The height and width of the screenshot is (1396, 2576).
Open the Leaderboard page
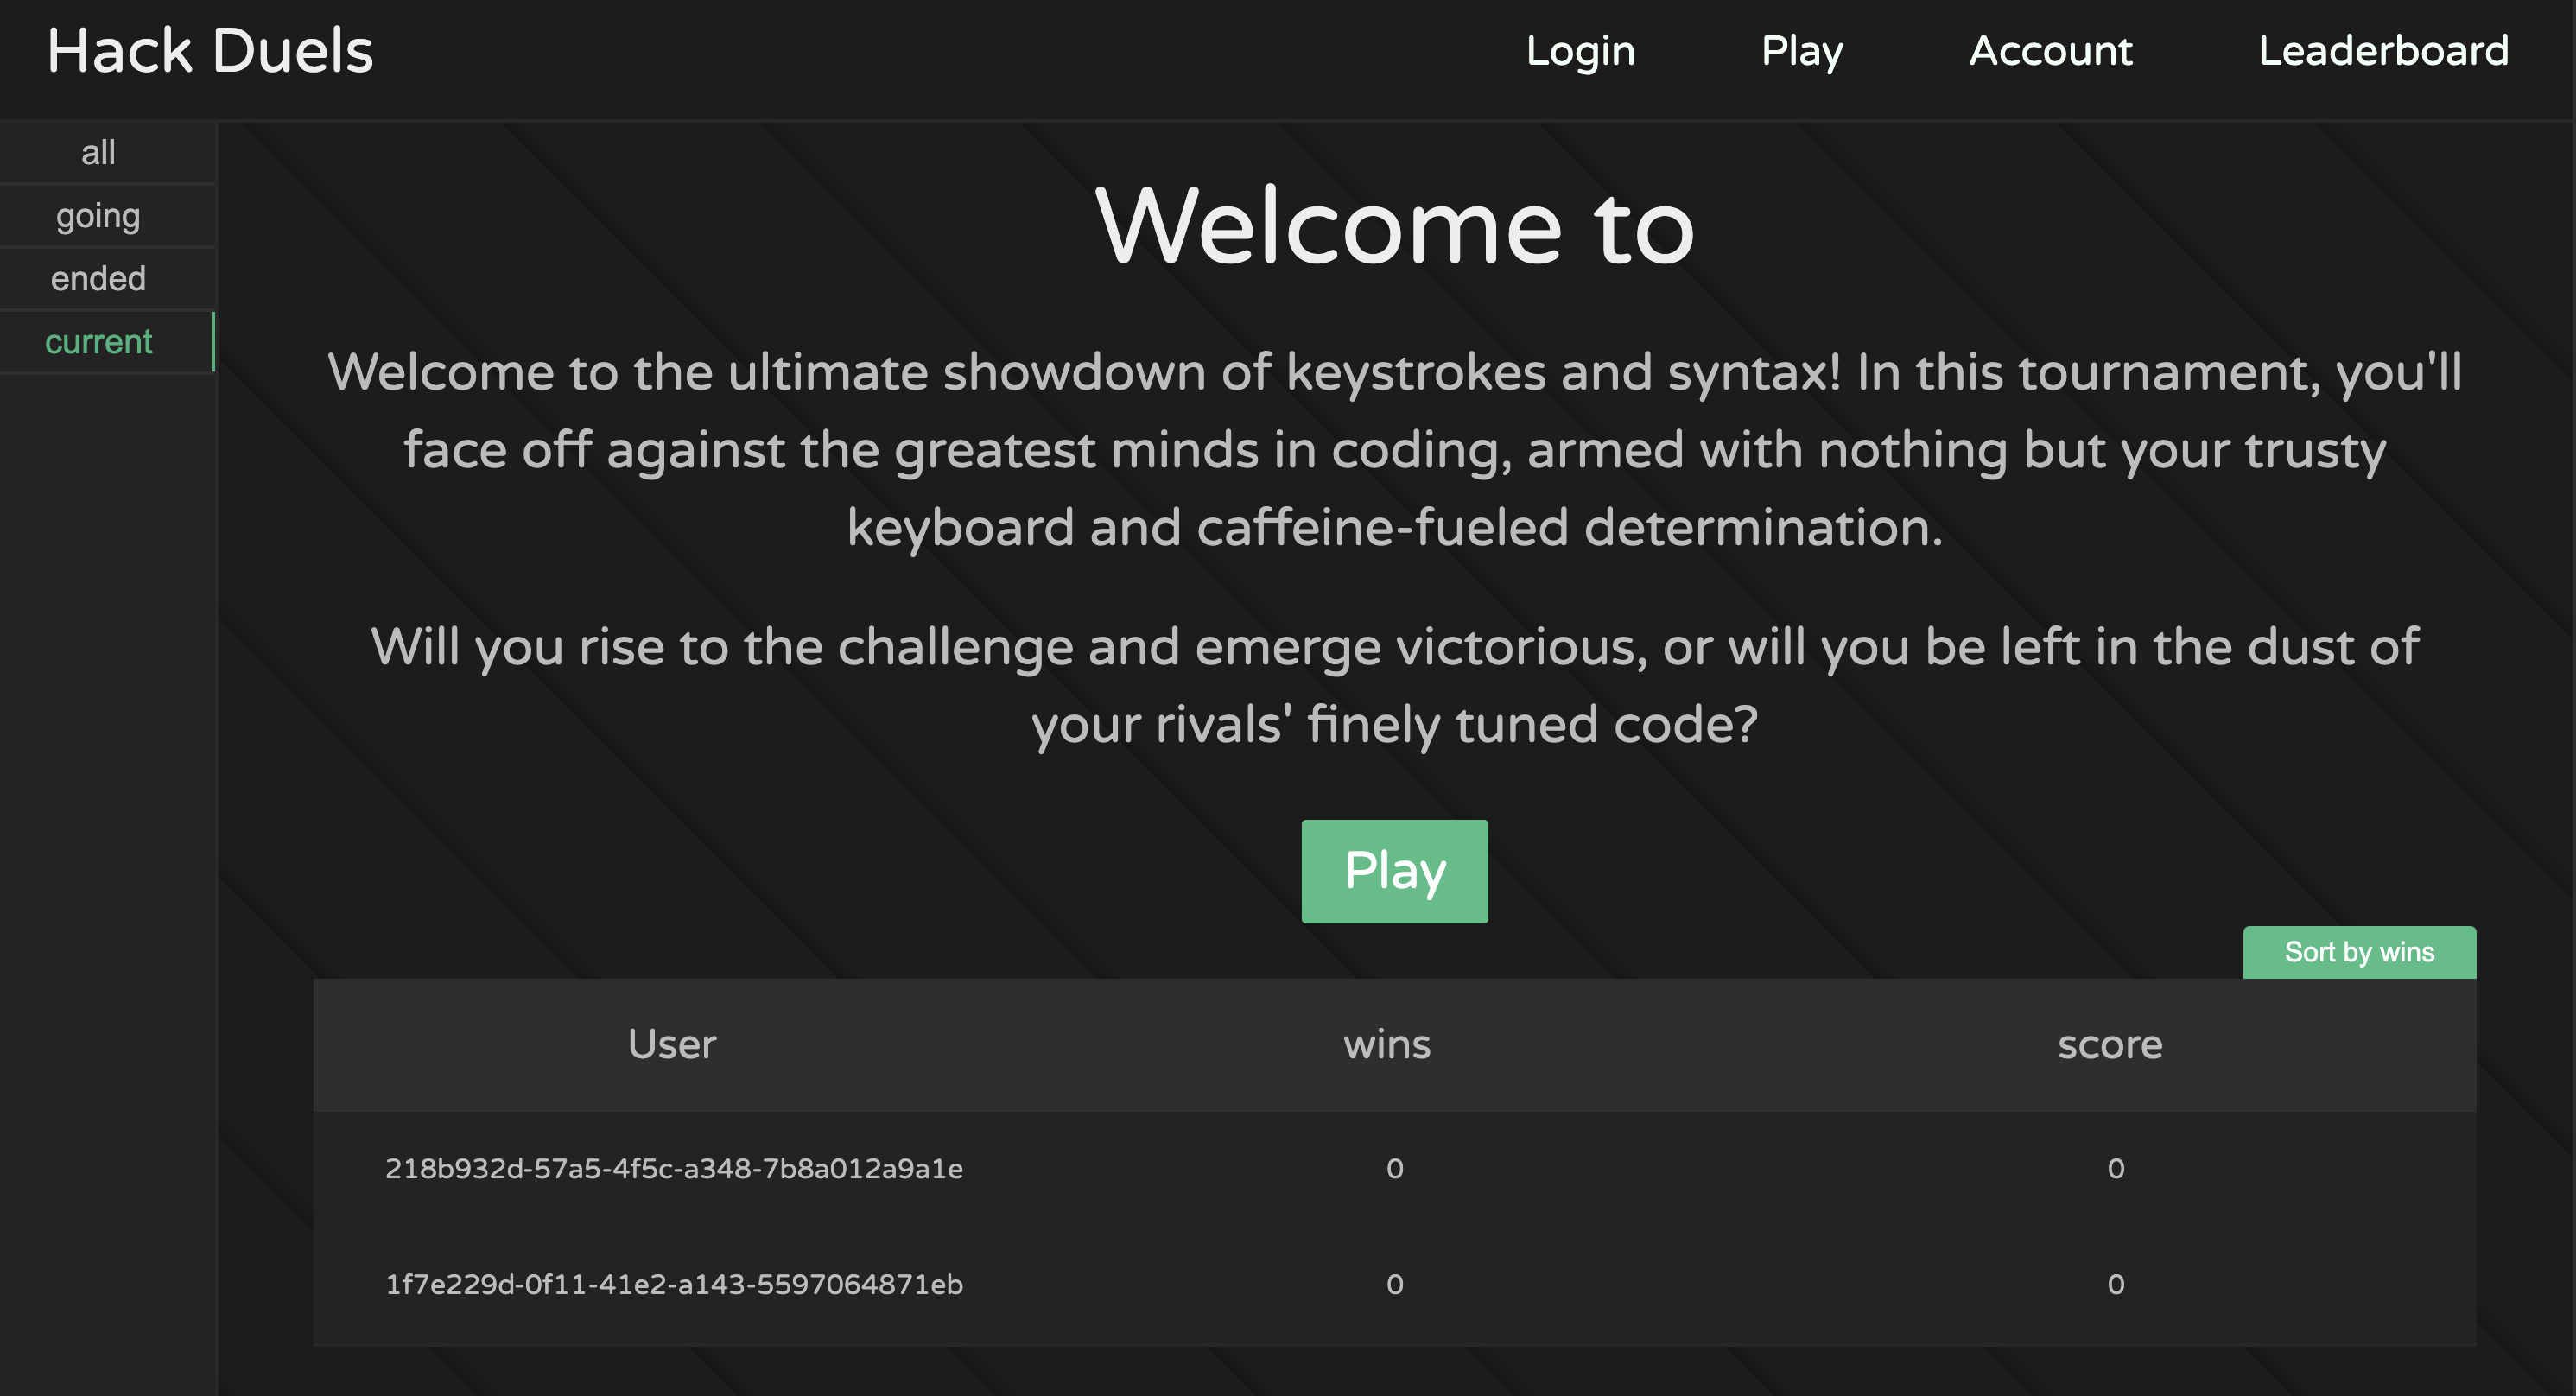coord(2383,52)
